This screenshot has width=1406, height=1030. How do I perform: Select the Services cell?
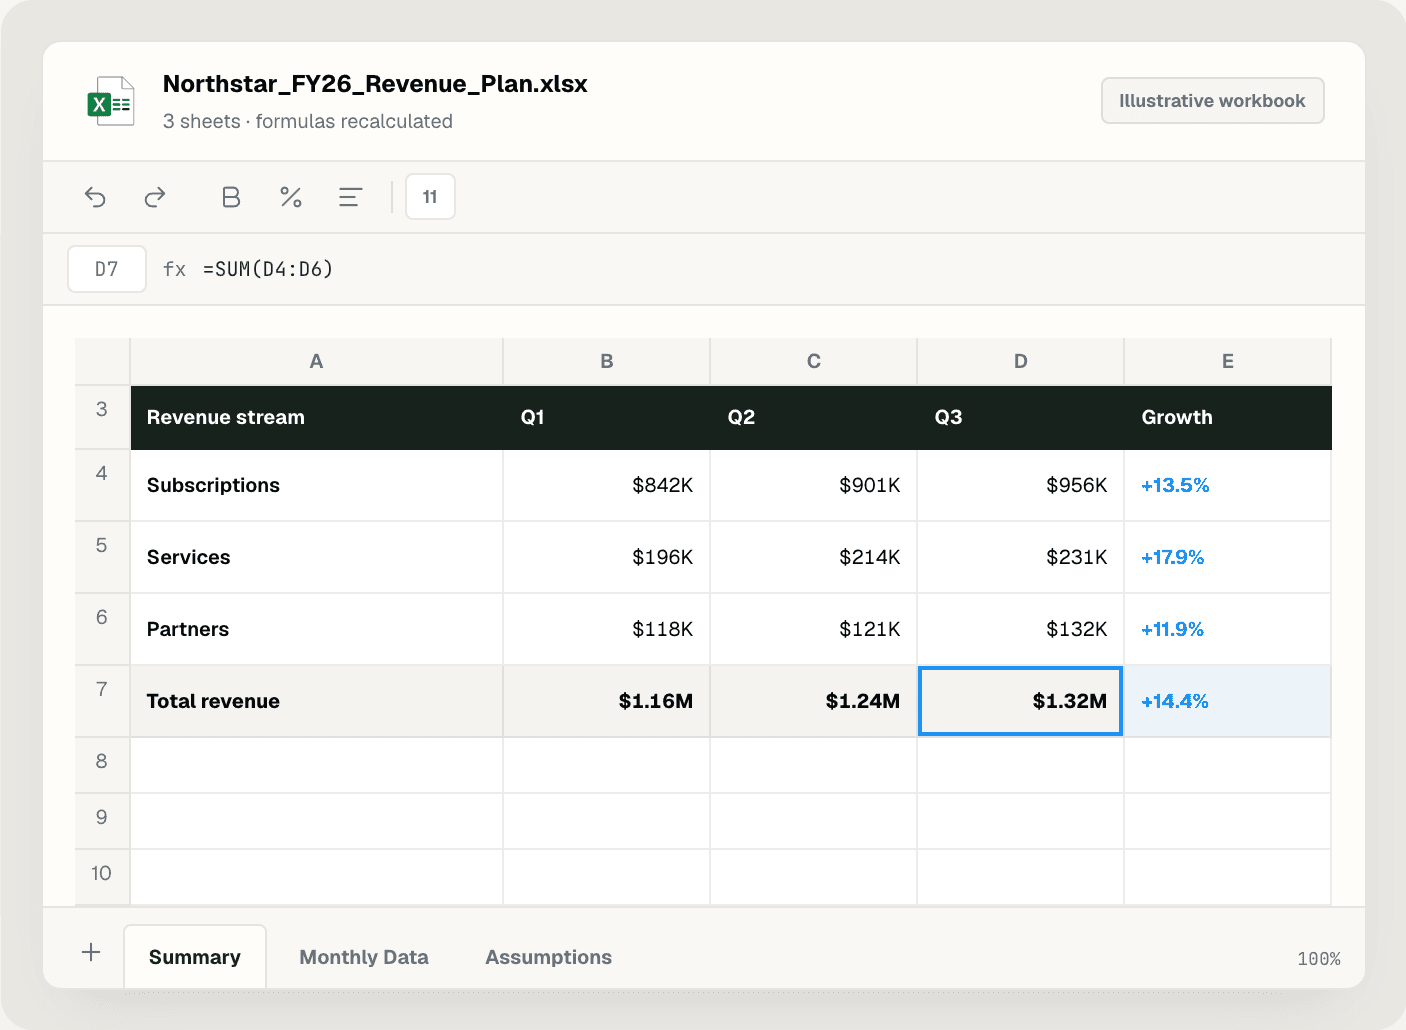point(317,557)
